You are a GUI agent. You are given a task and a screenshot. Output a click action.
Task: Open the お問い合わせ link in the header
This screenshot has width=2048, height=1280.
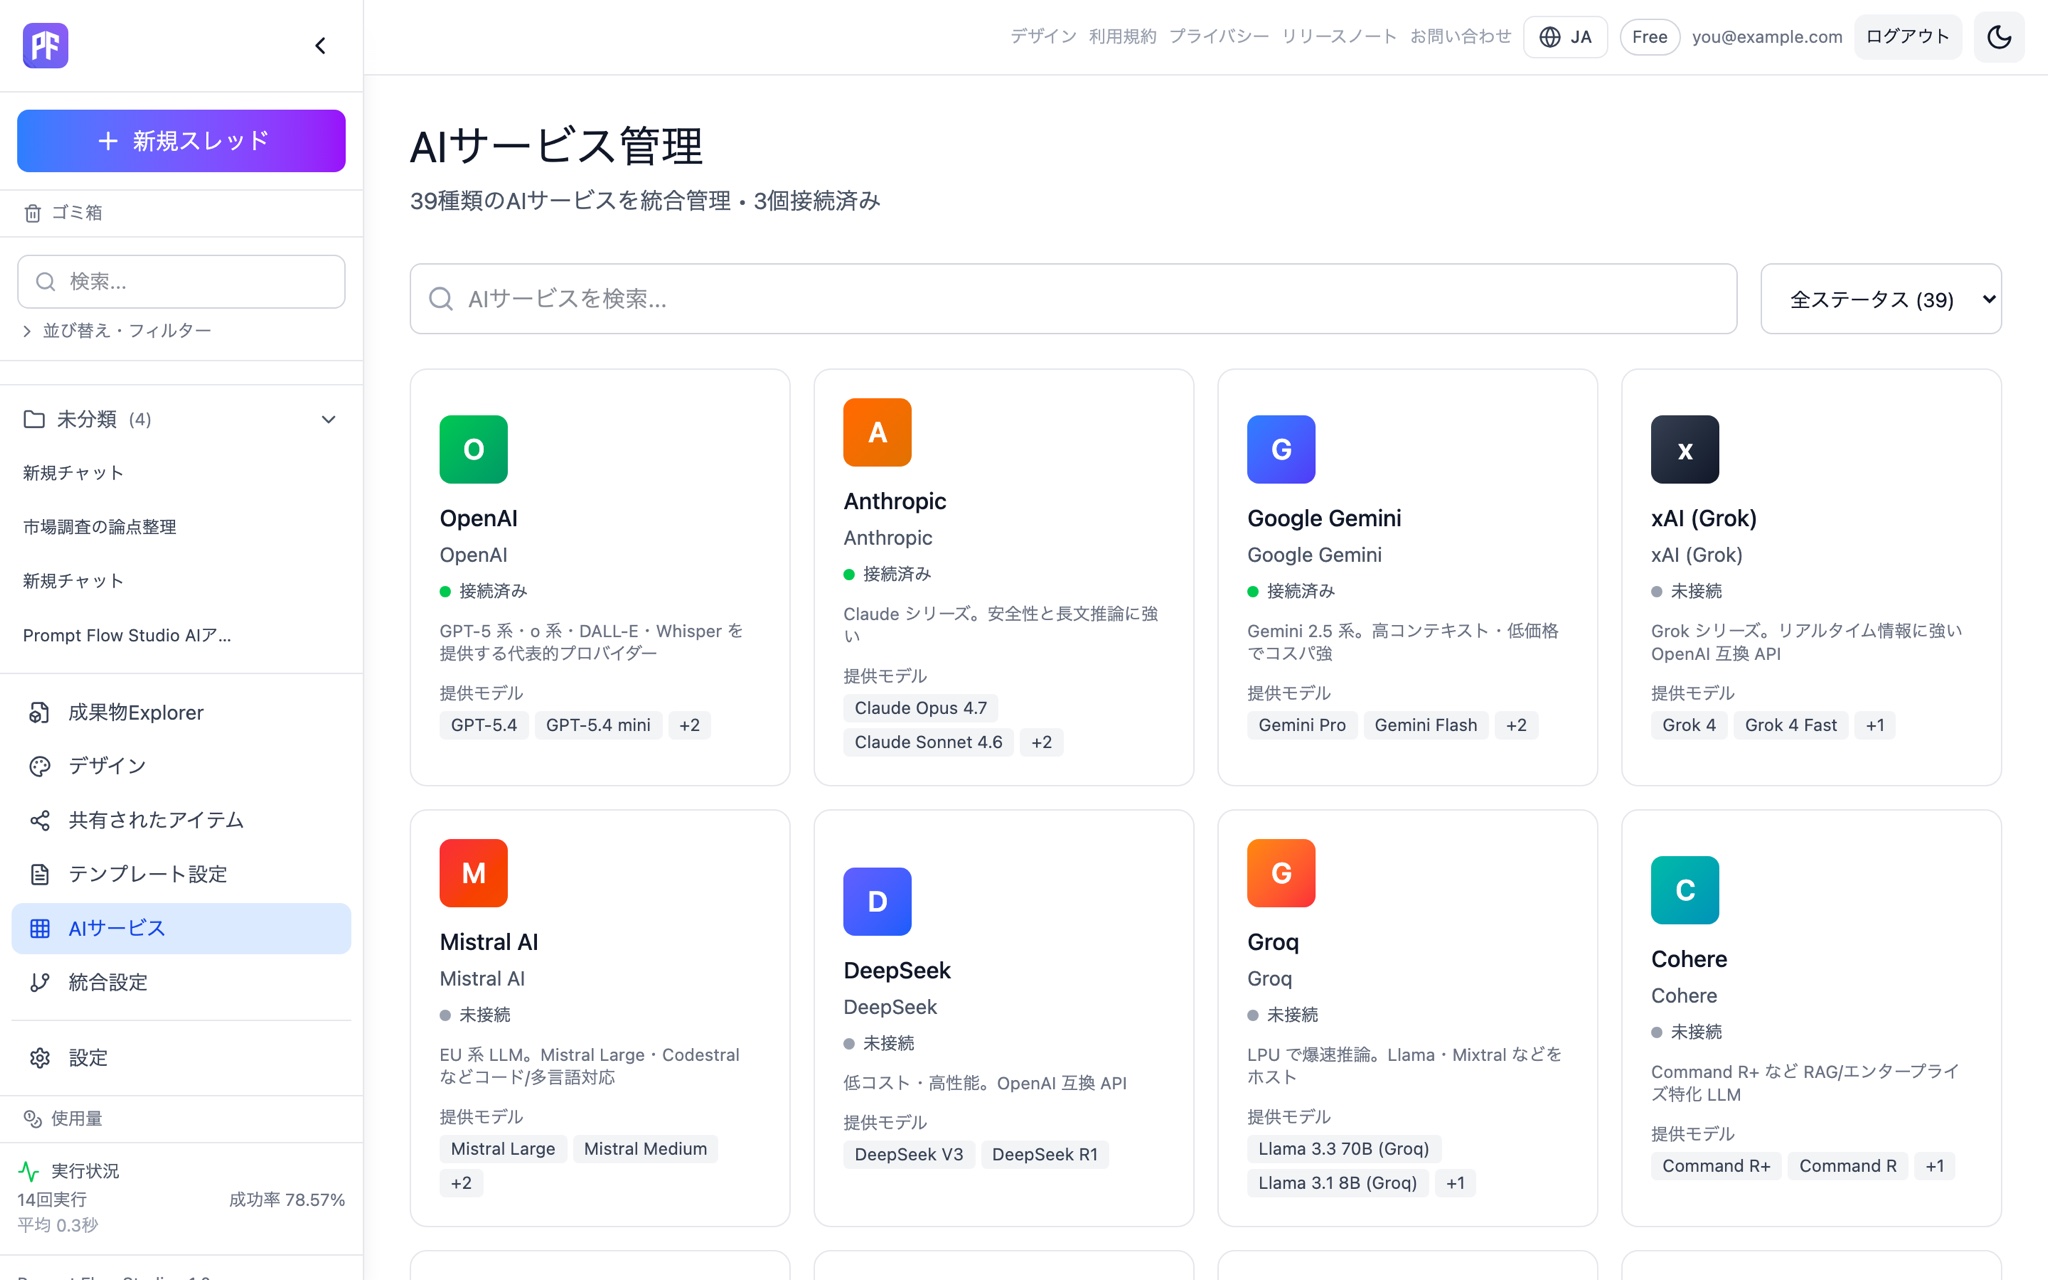pos(1460,37)
